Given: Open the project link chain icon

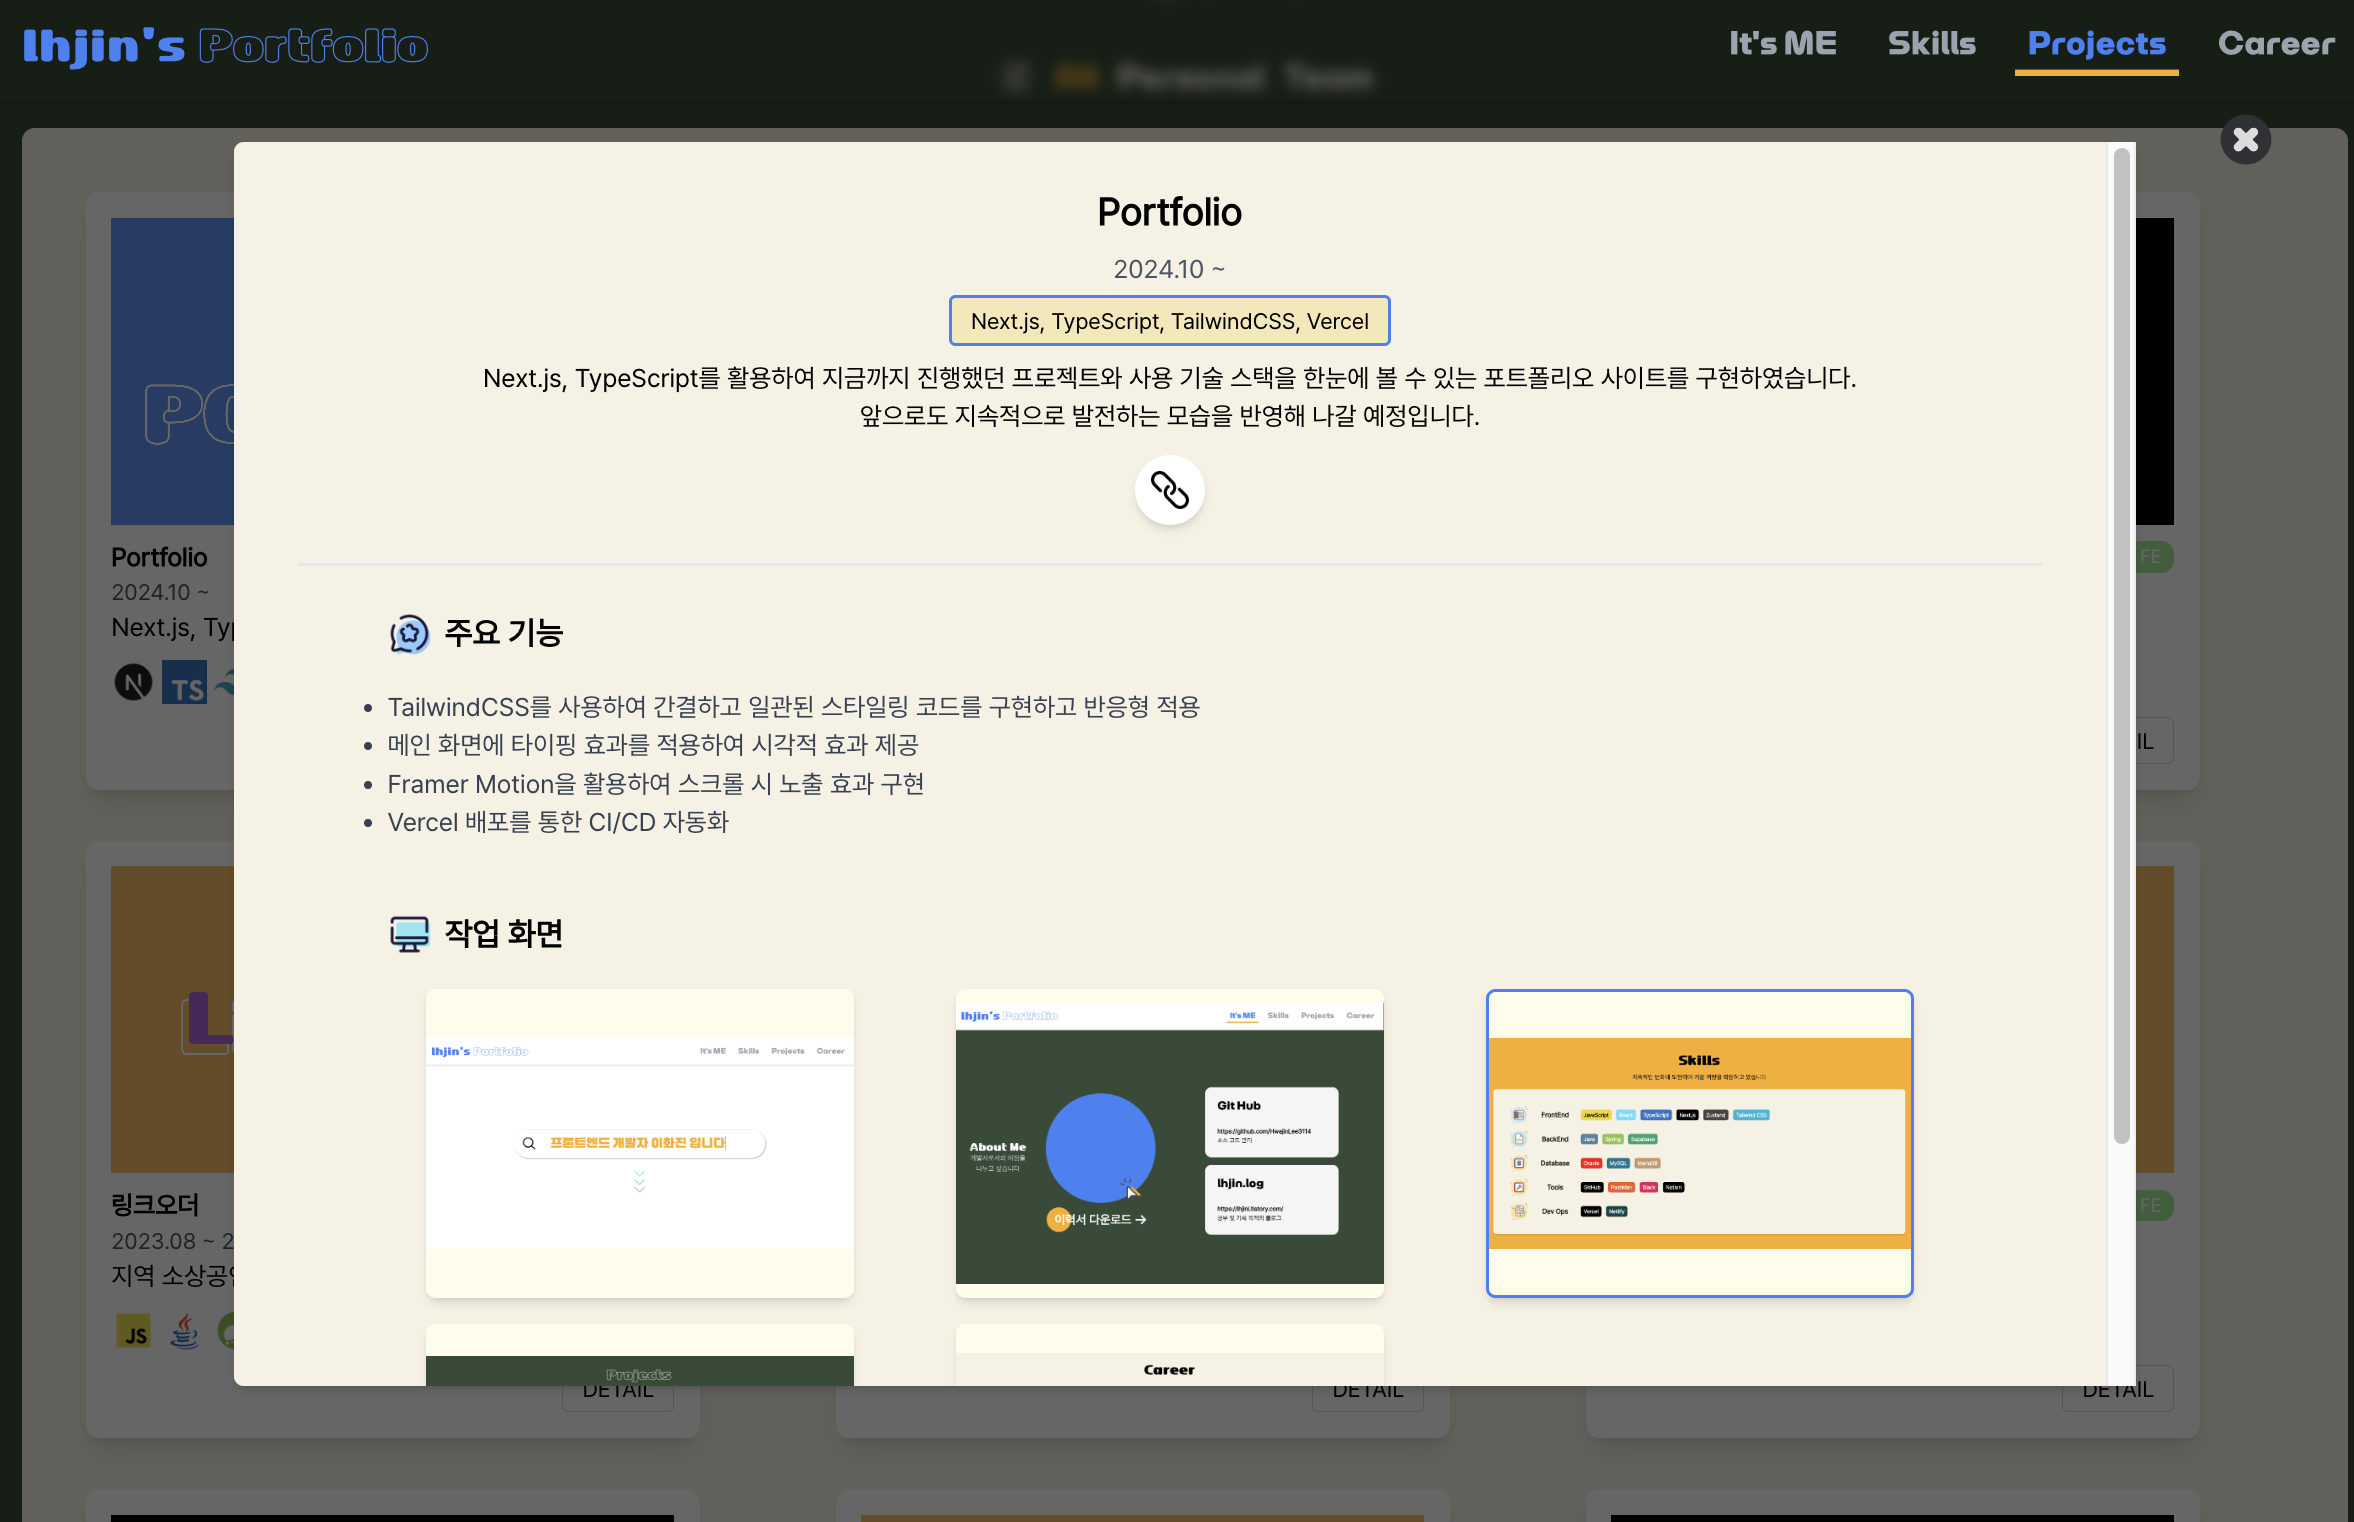Looking at the screenshot, I should click(1169, 490).
